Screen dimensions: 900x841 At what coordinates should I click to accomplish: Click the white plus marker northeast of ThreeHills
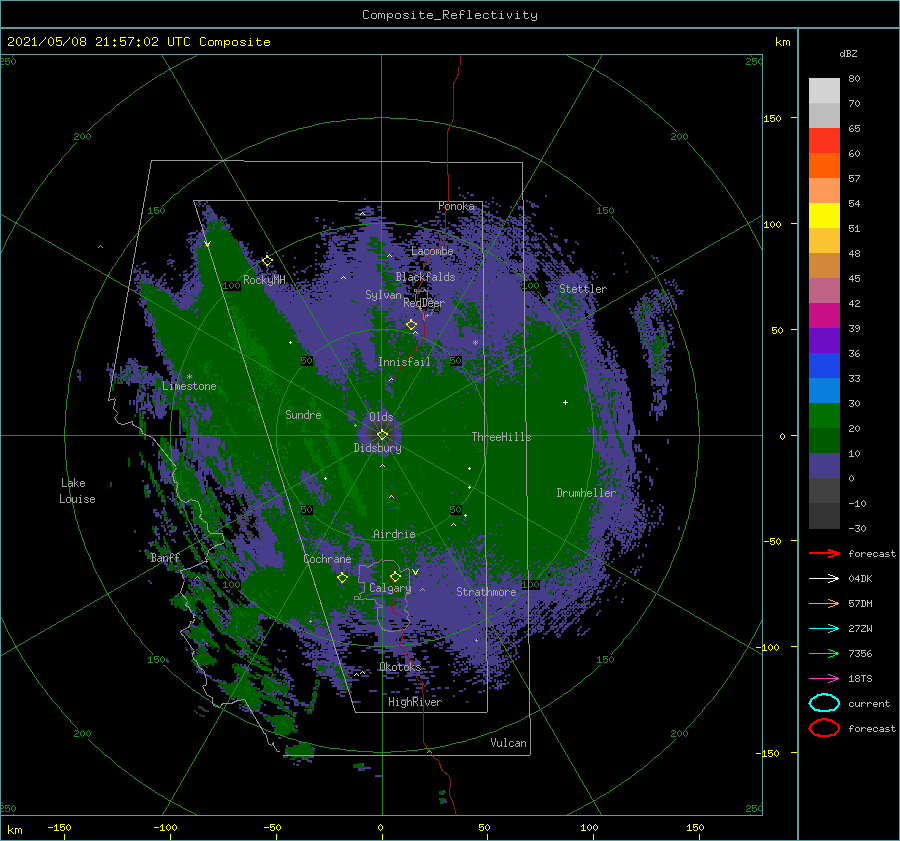[x=565, y=402]
